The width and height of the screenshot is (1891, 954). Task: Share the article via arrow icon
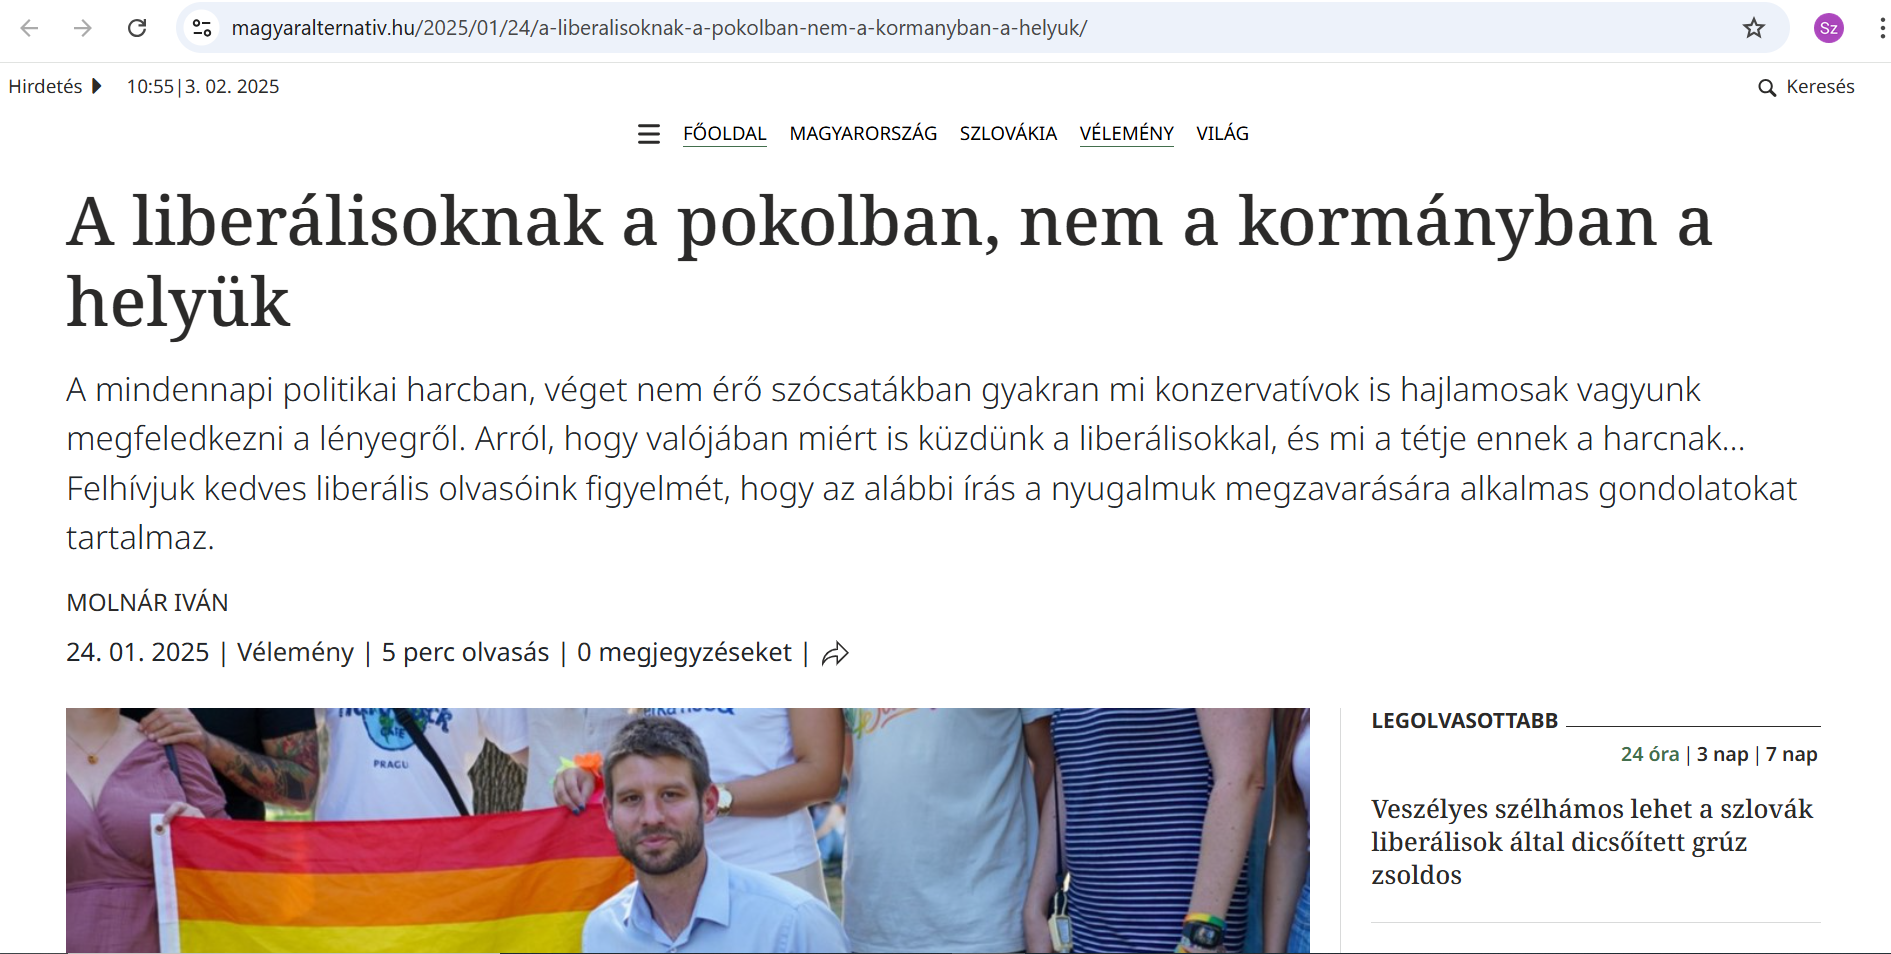pos(835,654)
